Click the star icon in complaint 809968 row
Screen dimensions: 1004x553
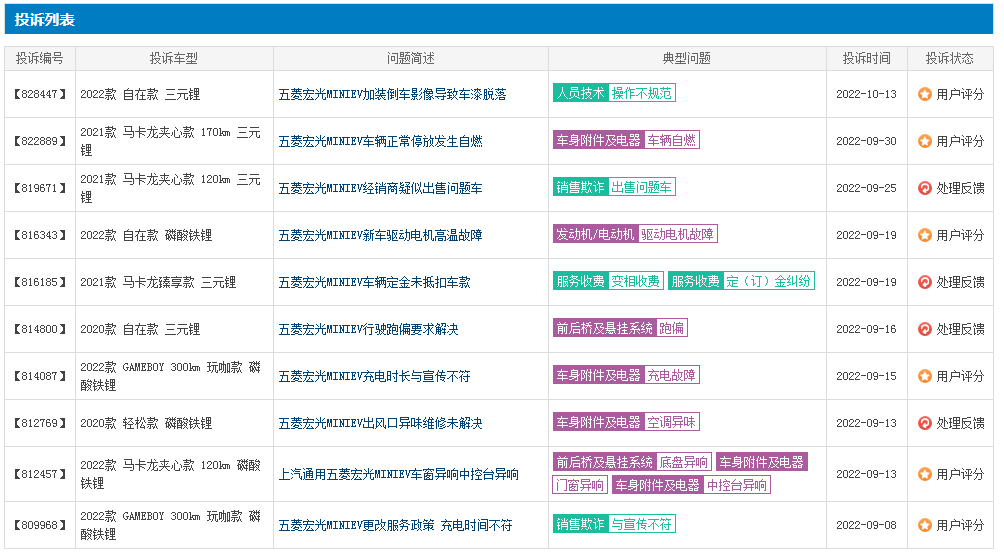coord(925,525)
